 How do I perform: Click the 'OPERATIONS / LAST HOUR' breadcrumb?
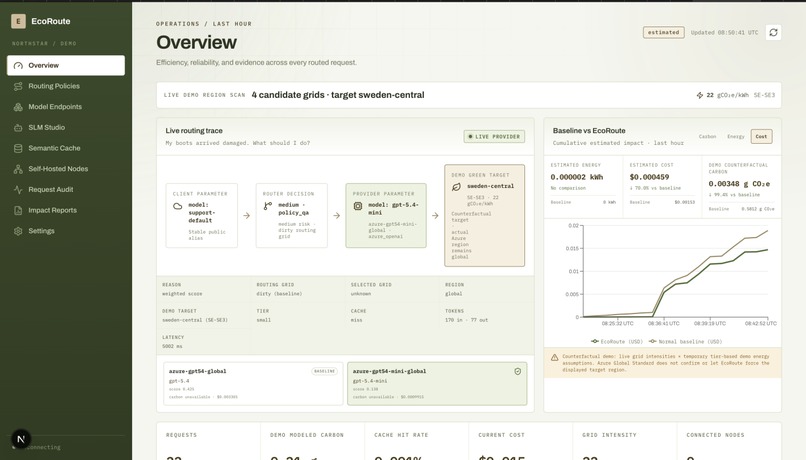click(204, 24)
